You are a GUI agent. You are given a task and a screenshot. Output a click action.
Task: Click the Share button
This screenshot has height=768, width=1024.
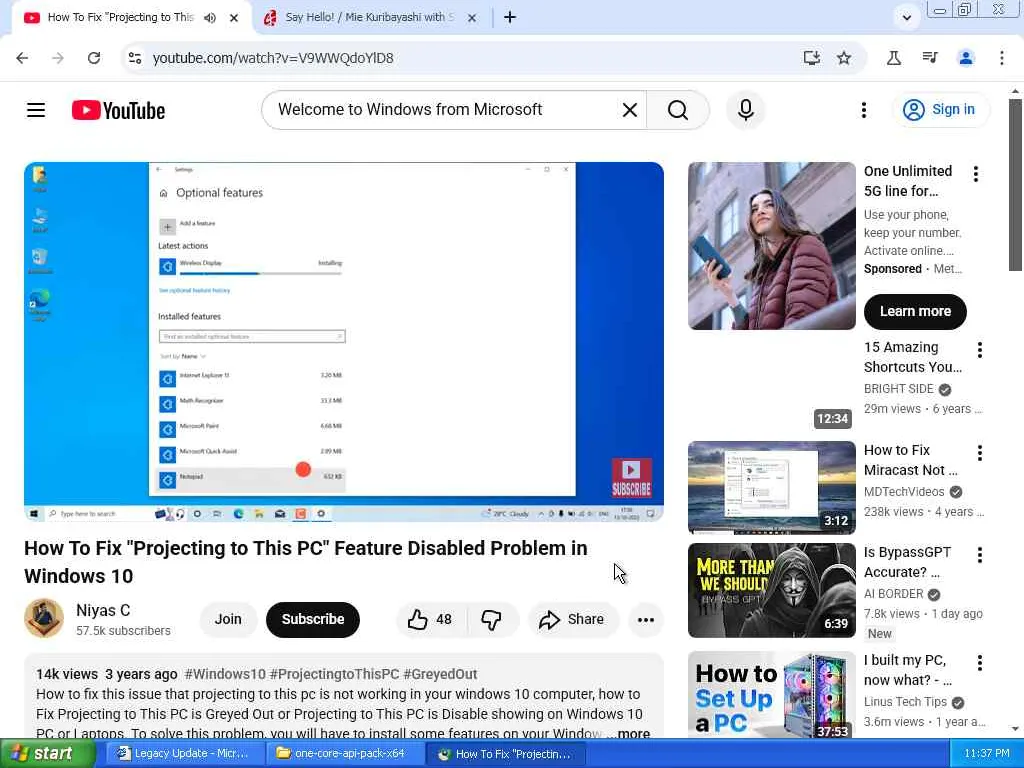coord(572,619)
